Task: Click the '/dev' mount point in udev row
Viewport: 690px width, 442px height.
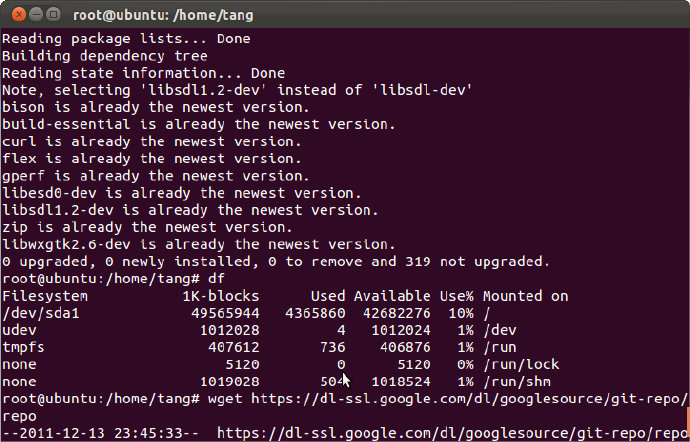Action: point(500,331)
